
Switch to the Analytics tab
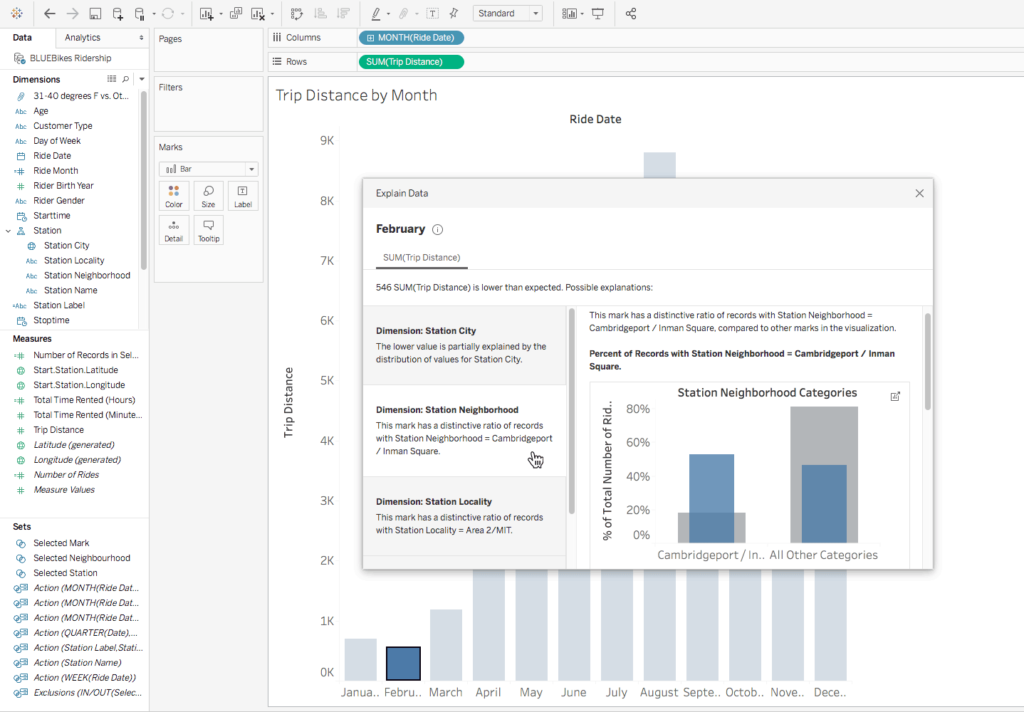click(x=82, y=37)
